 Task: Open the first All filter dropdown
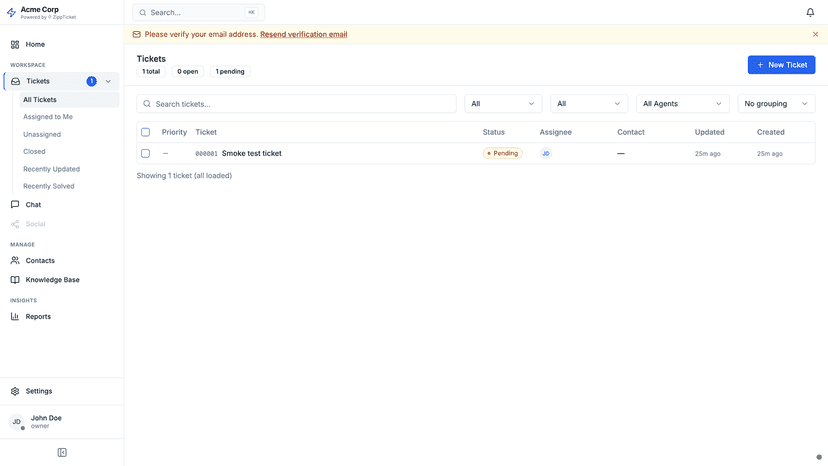(x=503, y=104)
